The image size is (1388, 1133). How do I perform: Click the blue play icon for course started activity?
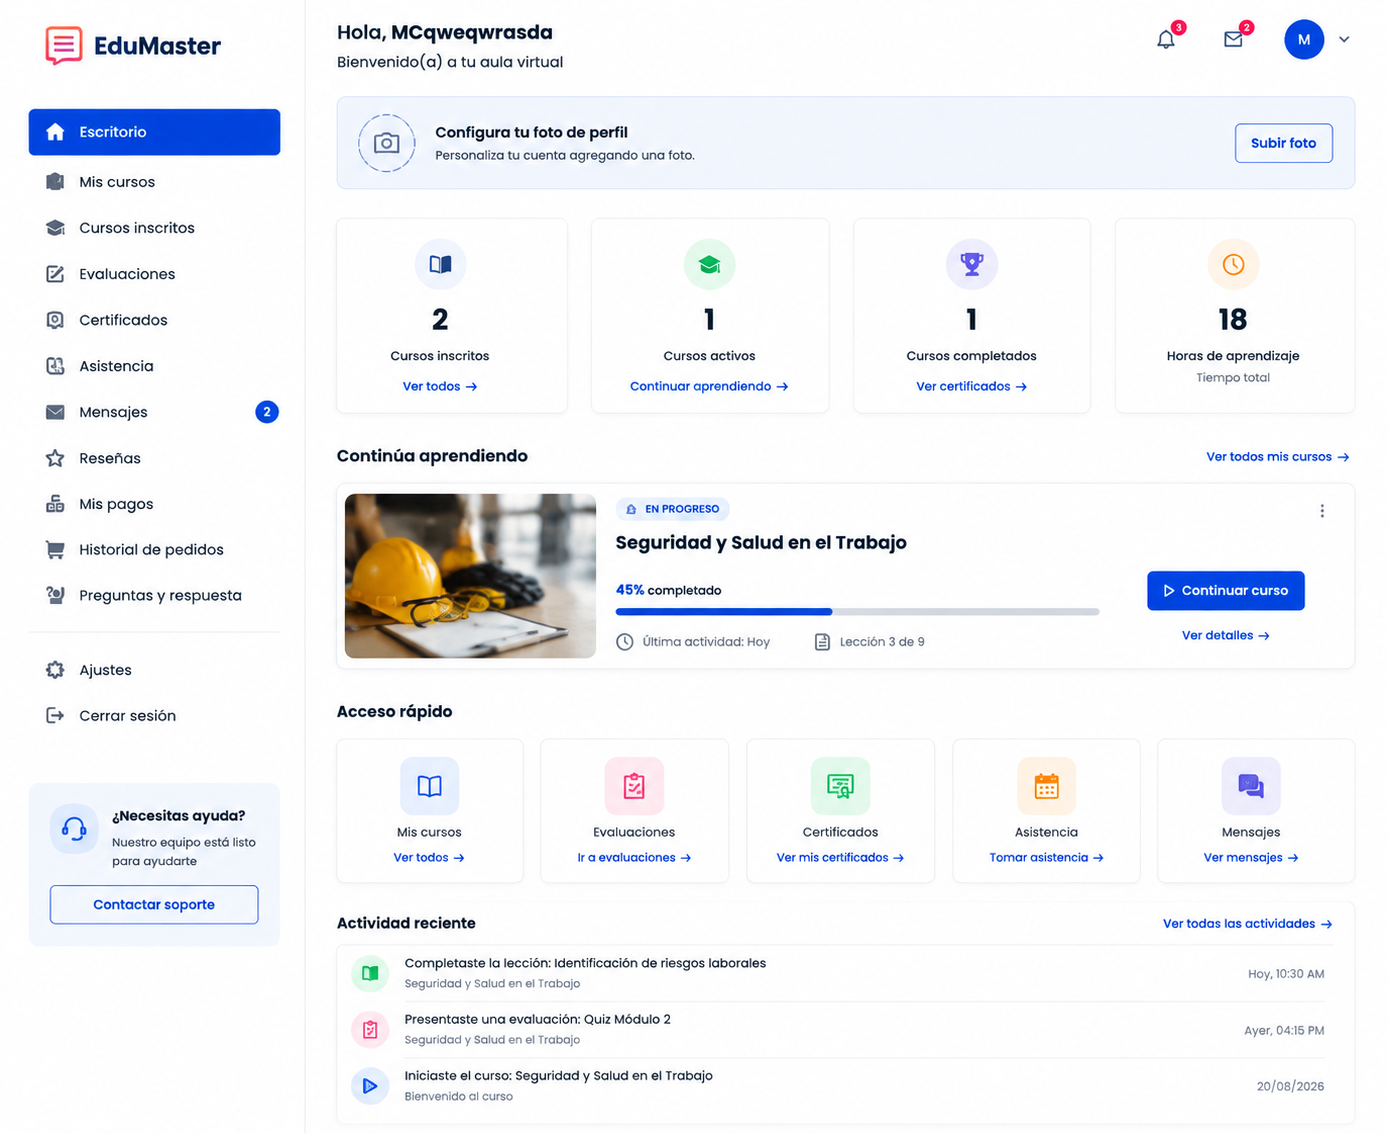(x=370, y=1086)
